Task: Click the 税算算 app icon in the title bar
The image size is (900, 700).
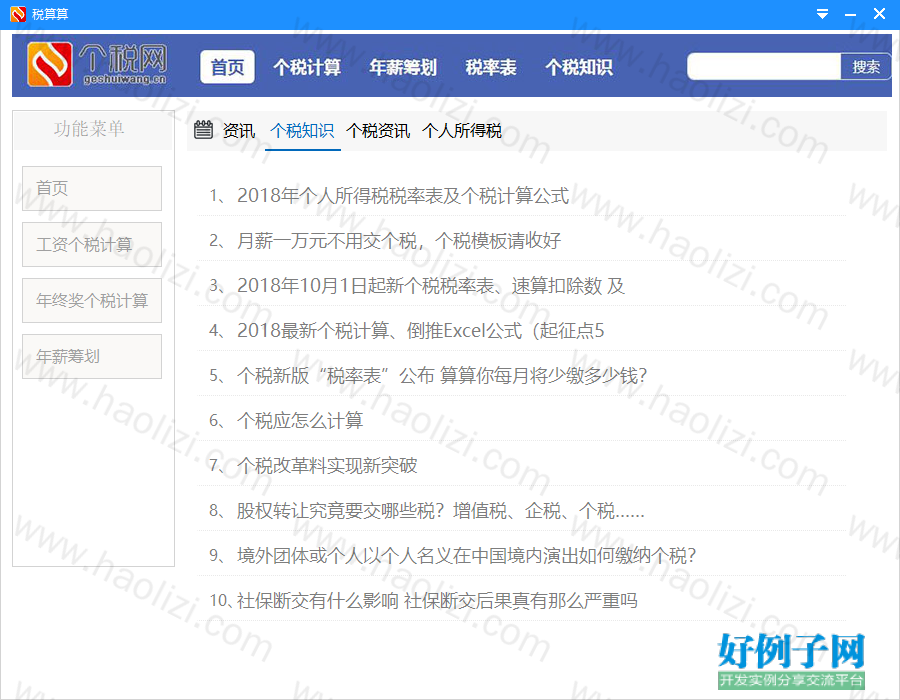Action: coord(18,14)
